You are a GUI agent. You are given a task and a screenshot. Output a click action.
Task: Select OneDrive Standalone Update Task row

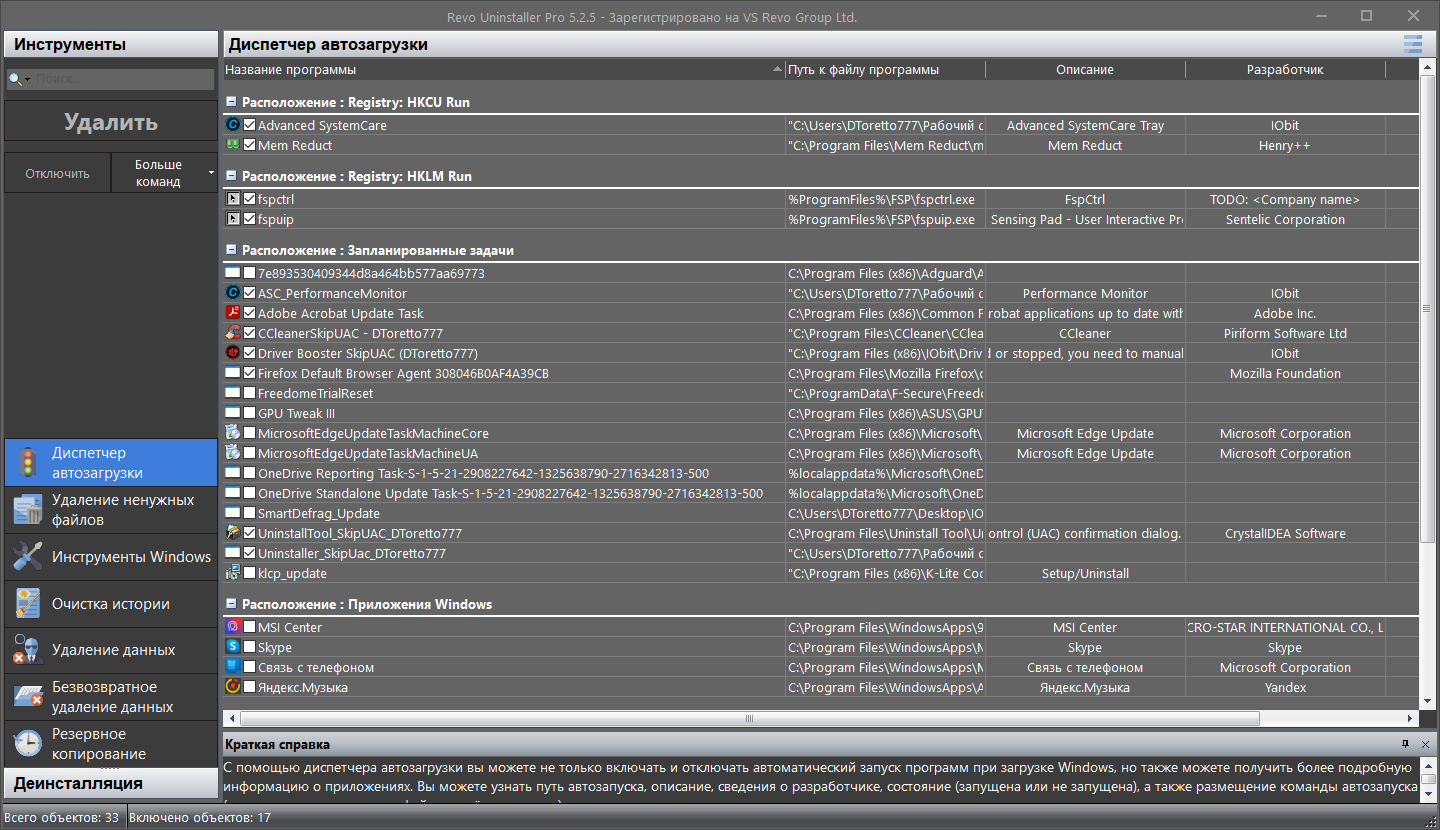[820, 493]
